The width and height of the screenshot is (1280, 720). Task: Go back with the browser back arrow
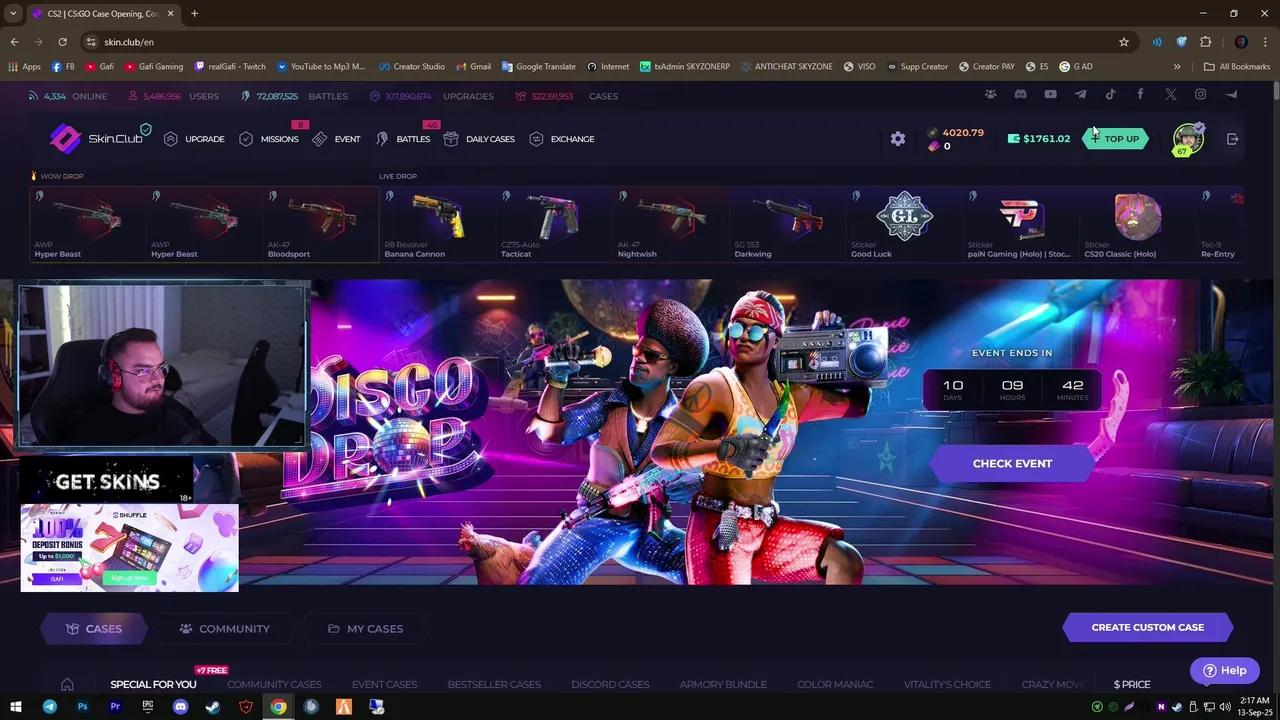tap(14, 42)
